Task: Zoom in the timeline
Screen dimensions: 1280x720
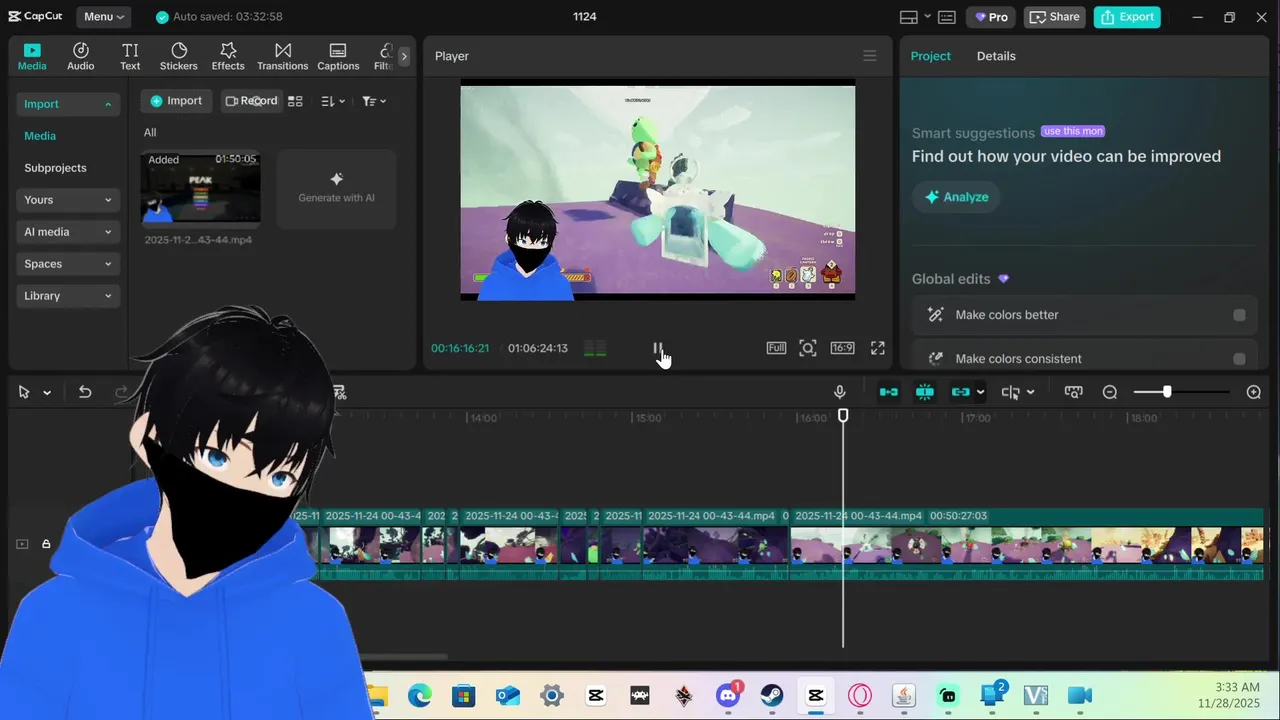Action: pyautogui.click(x=1254, y=392)
